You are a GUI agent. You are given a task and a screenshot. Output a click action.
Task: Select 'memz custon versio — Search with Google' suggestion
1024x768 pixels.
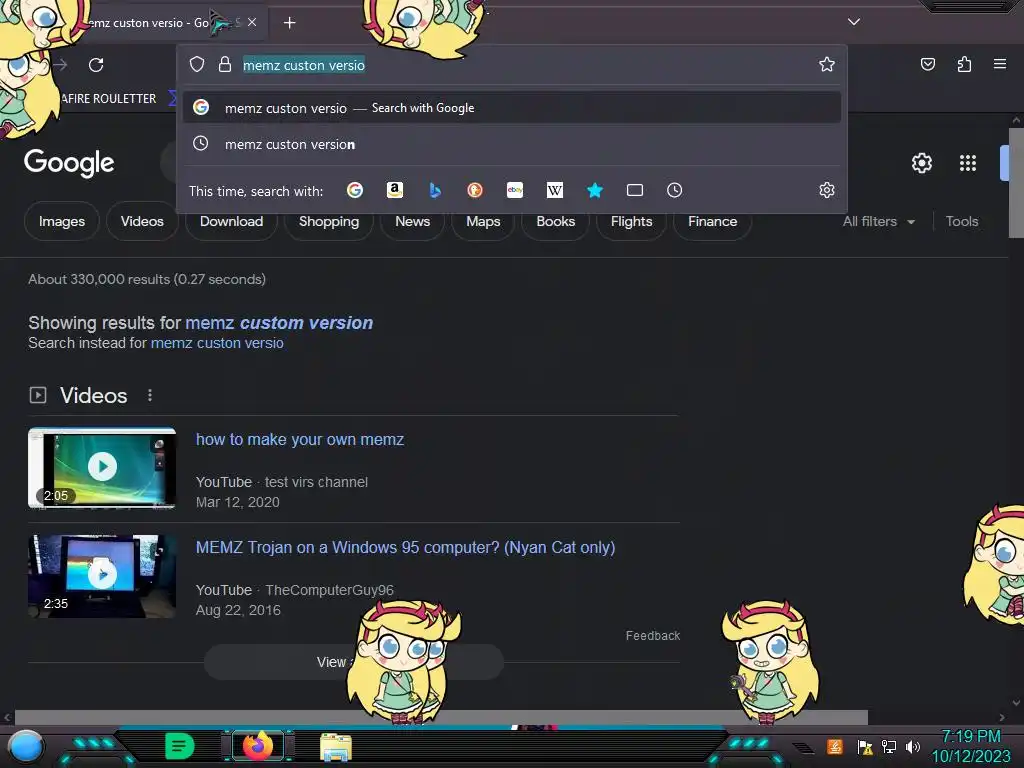coord(512,108)
